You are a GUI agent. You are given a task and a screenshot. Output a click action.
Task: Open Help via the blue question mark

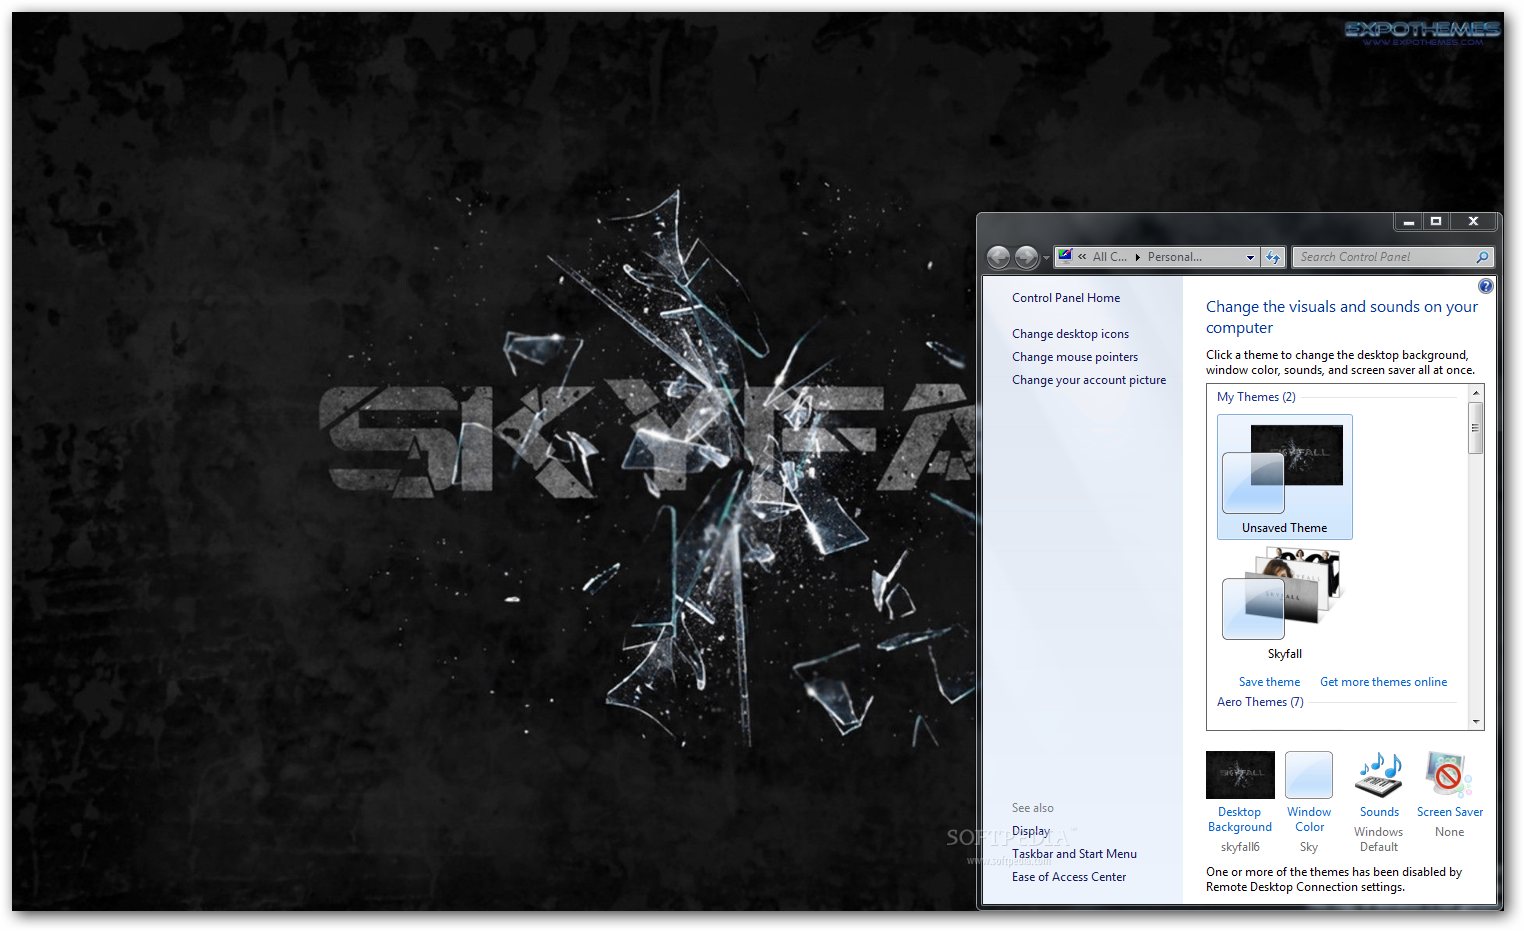[1486, 286]
